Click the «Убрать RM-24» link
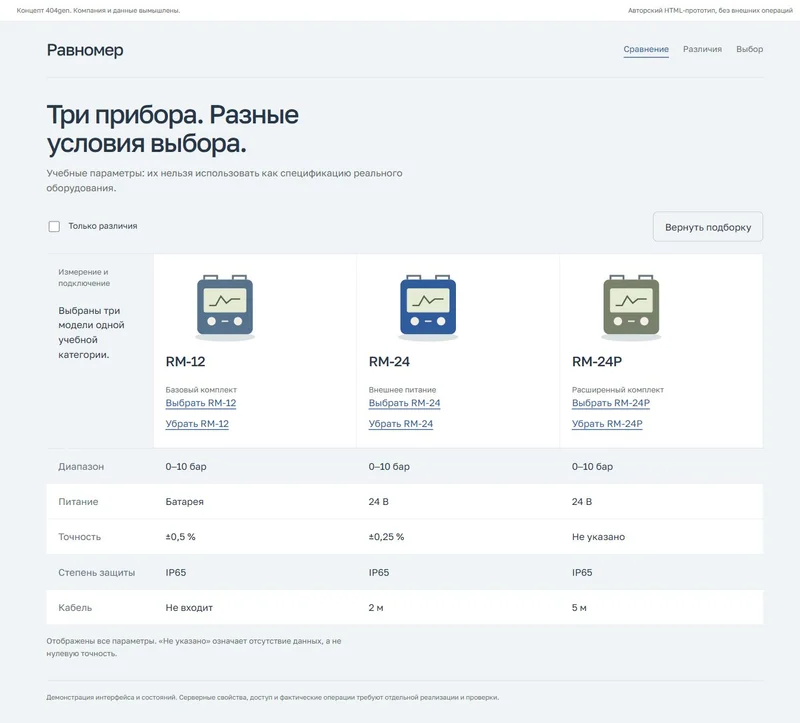The height and width of the screenshot is (723, 800). tap(401, 424)
